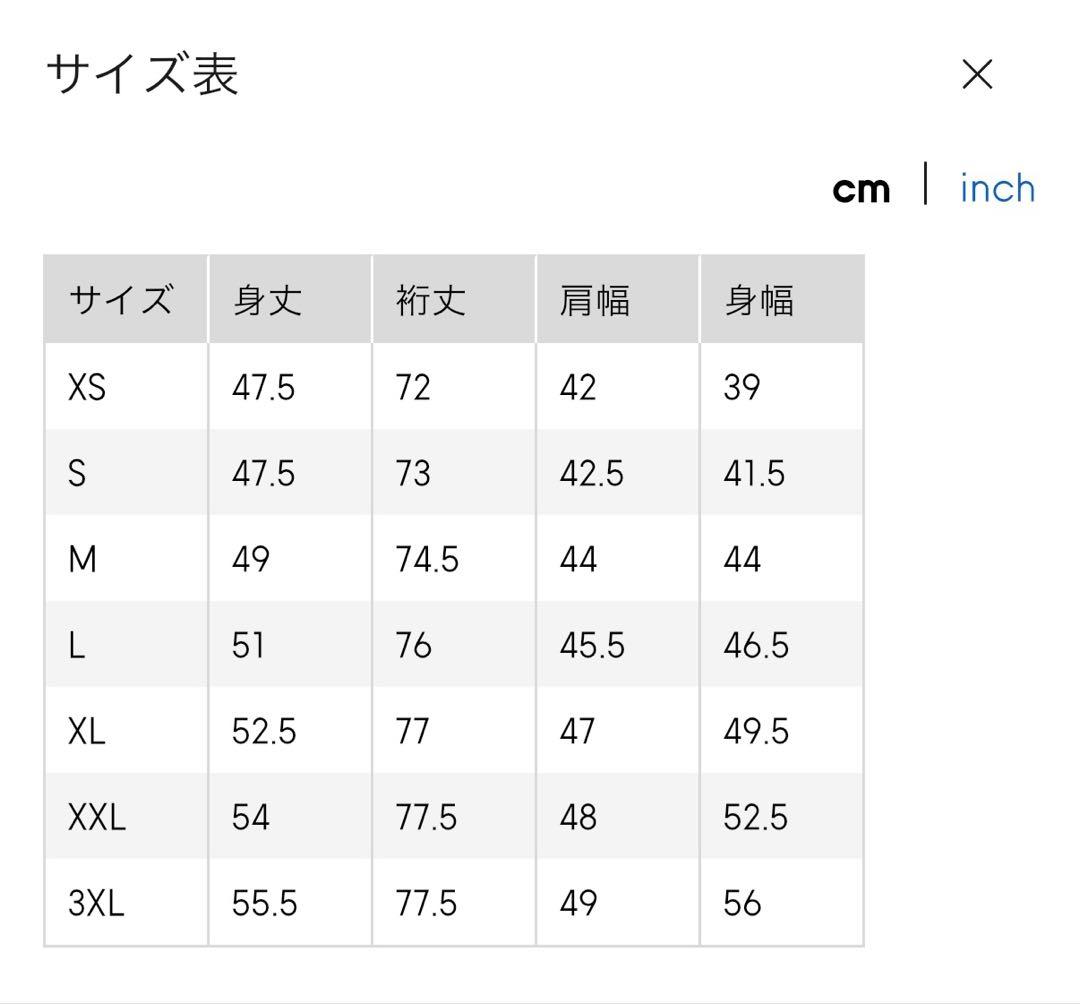Close the size chart dialog
The width and height of the screenshot is (1080, 1004).
[x=977, y=74]
